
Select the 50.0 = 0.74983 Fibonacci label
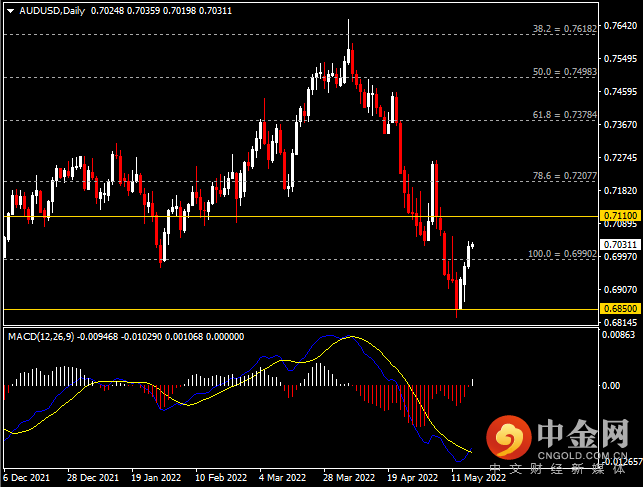point(564,72)
